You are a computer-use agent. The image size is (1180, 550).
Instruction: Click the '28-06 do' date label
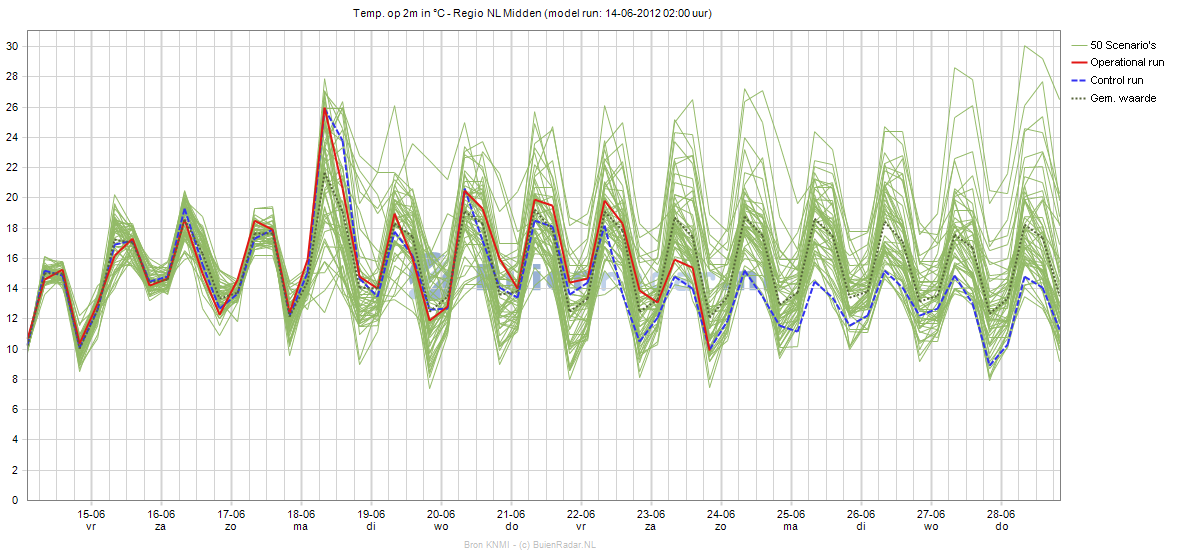[1002, 521]
